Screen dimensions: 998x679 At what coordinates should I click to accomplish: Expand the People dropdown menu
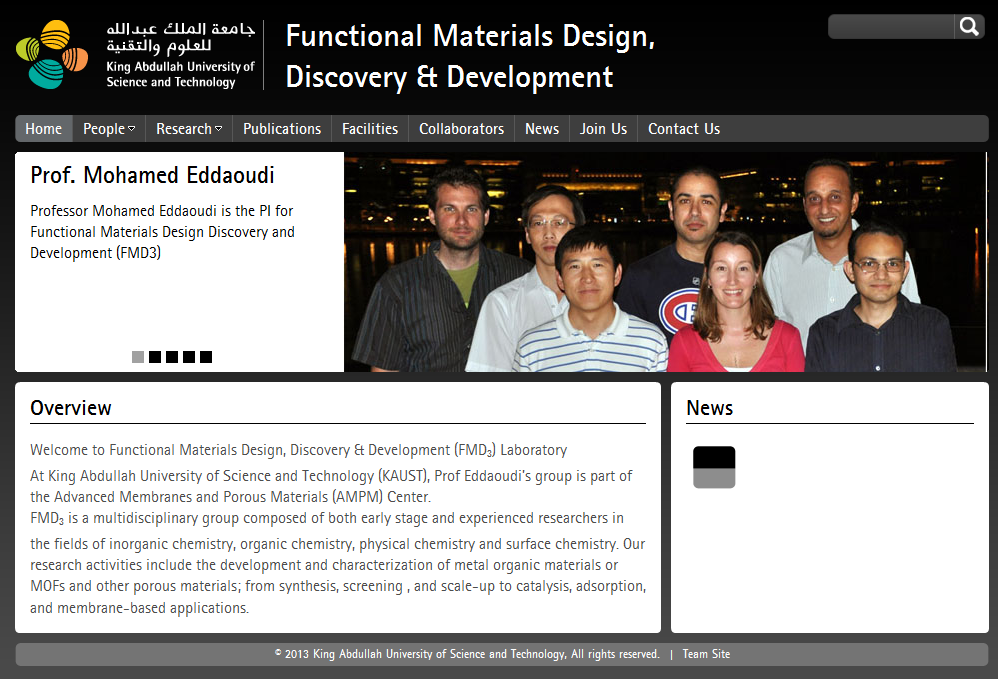109,129
